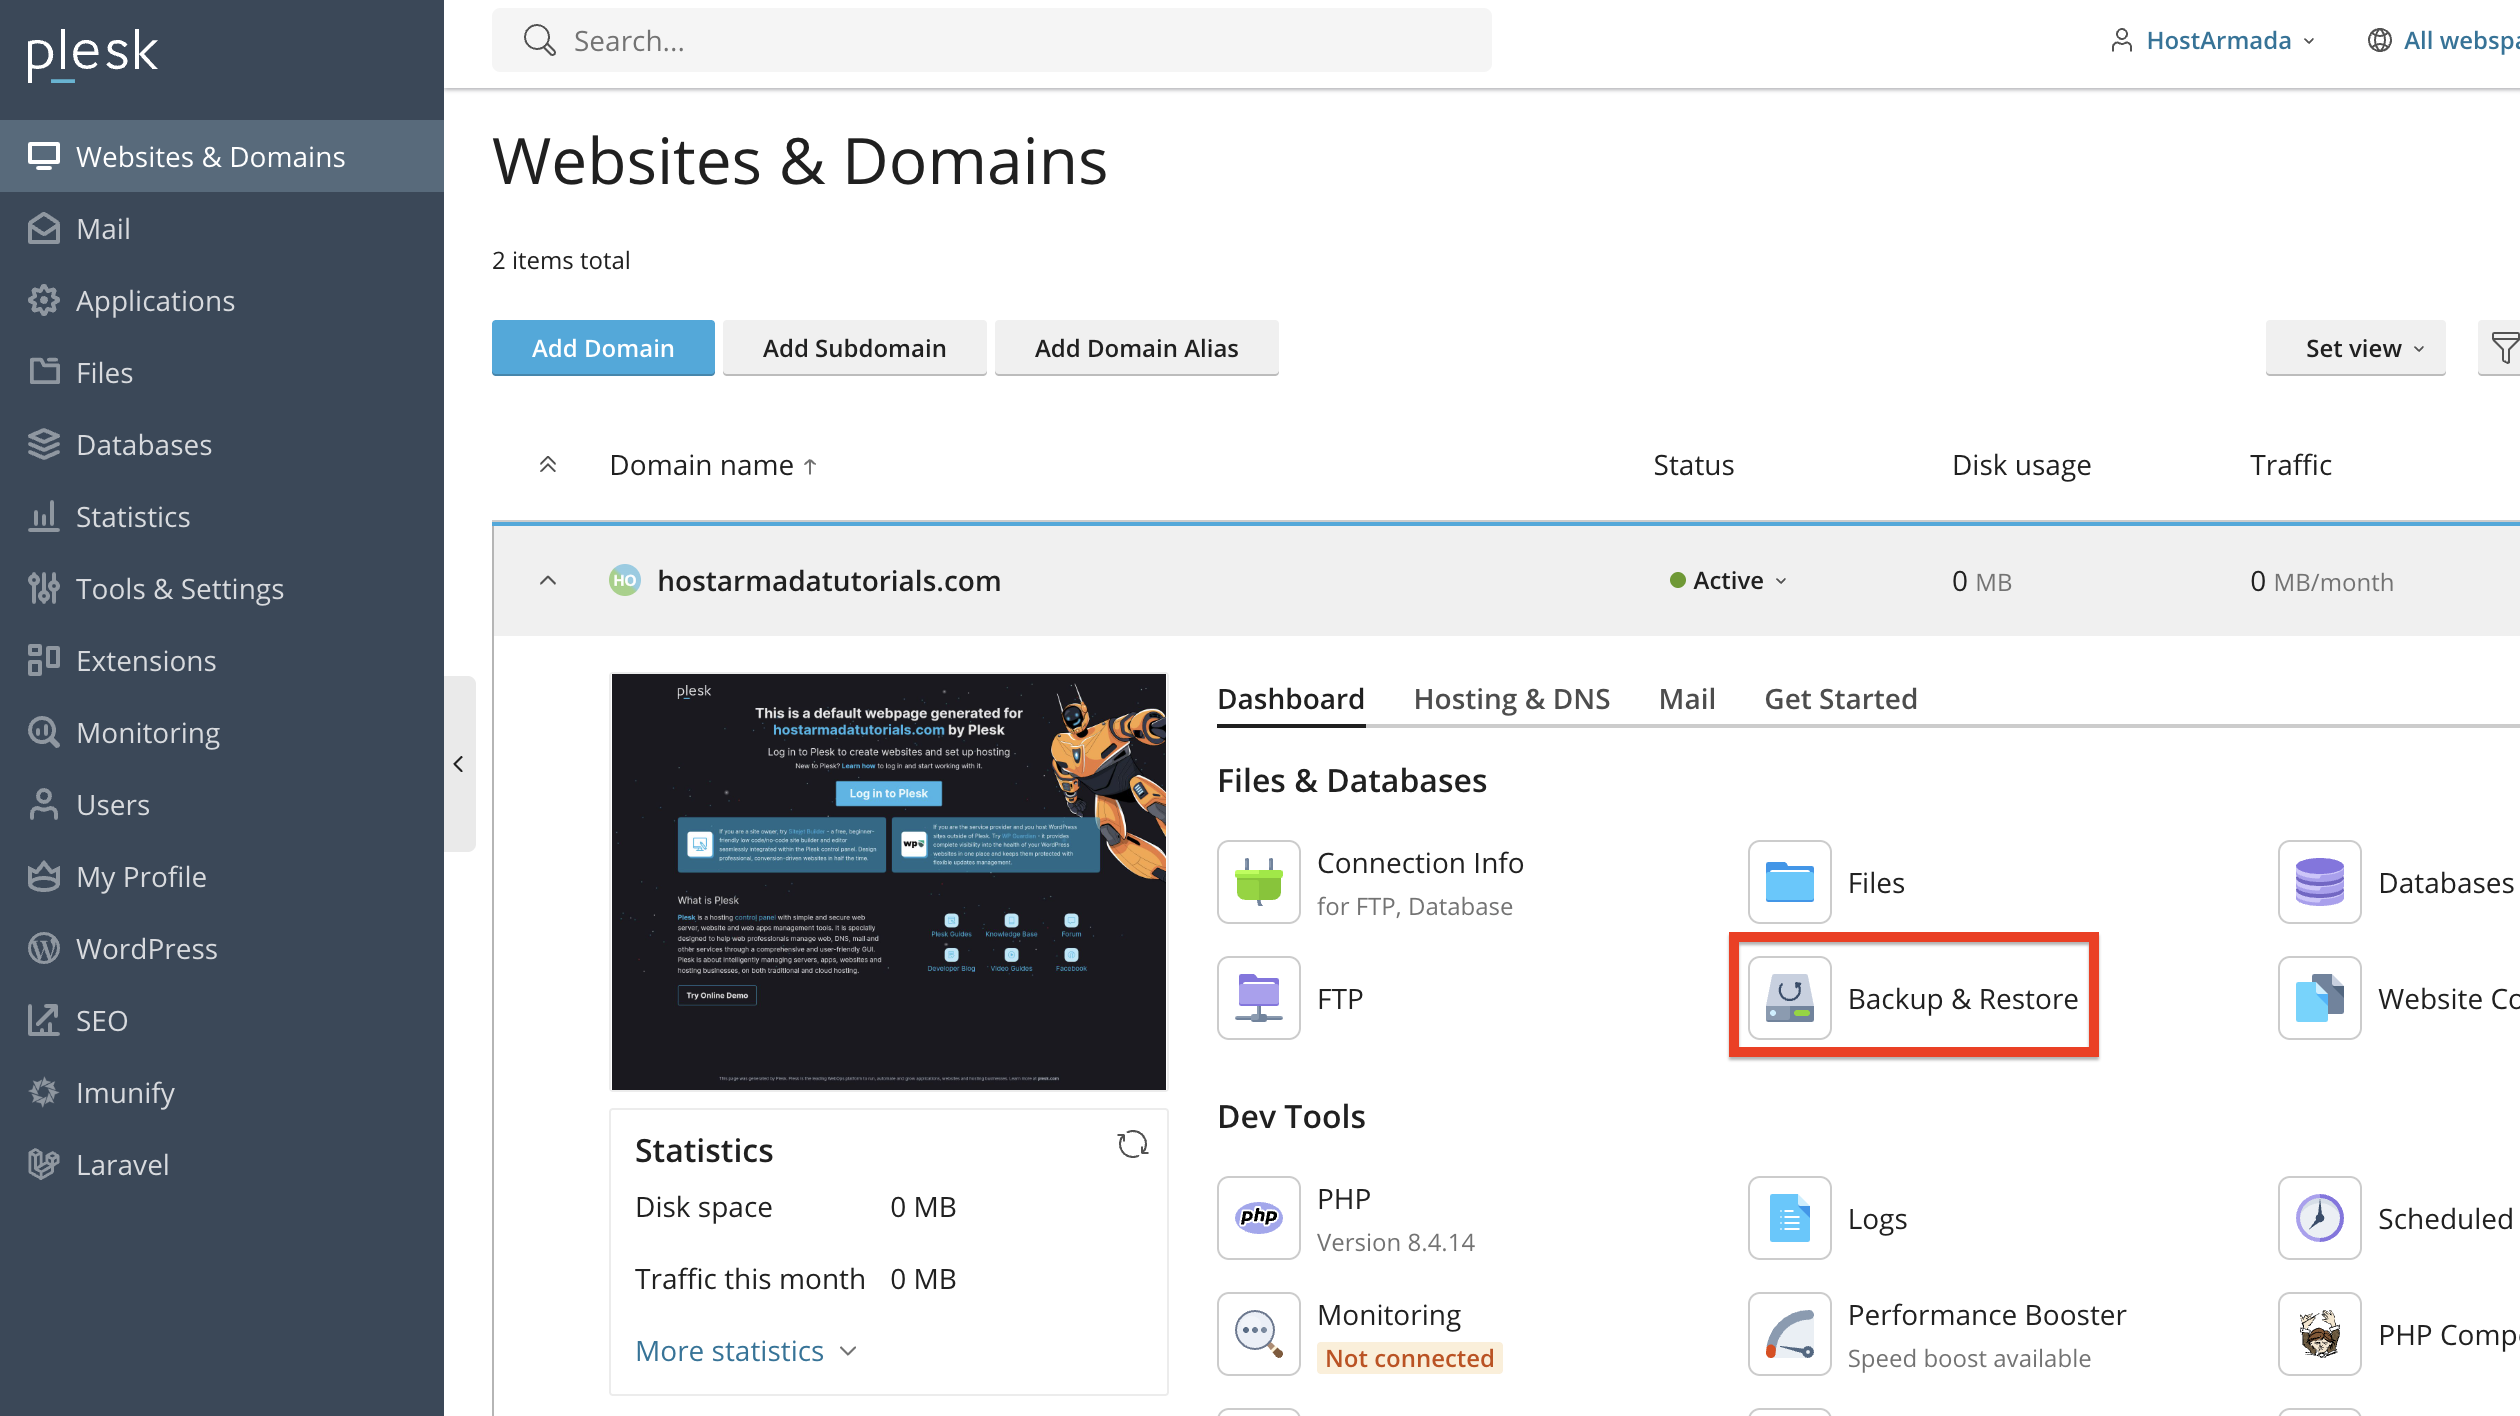Click the Status column header
This screenshot has width=2520, height=1416.
point(1693,465)
